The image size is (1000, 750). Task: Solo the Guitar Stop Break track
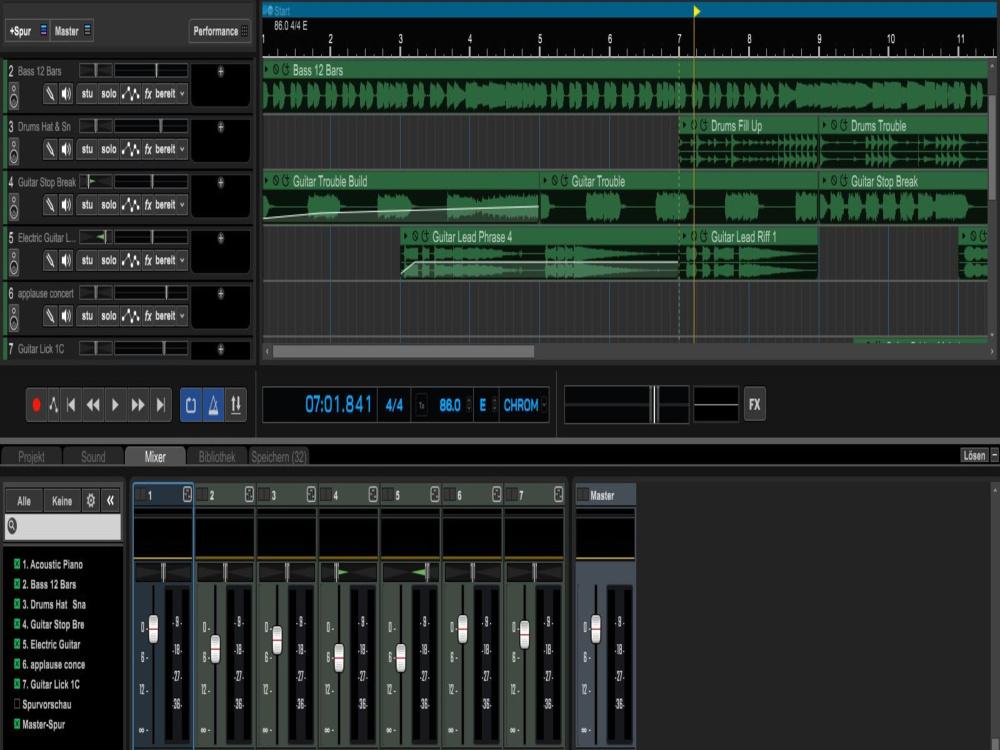[109, 205]
